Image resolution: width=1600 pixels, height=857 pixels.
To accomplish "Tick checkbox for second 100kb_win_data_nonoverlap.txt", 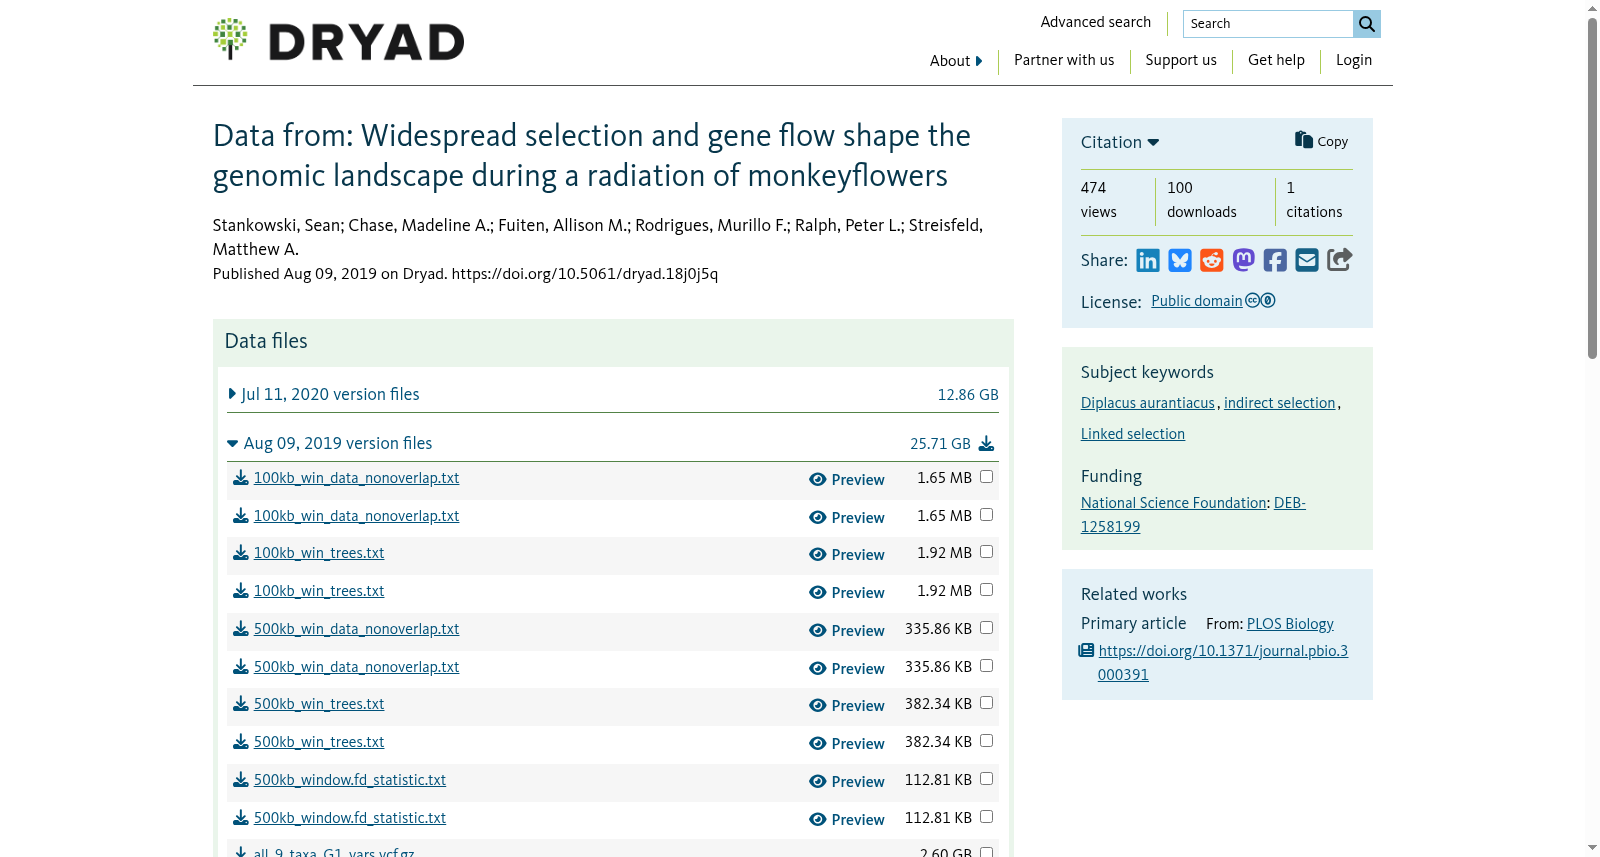I will click(987, 515).
